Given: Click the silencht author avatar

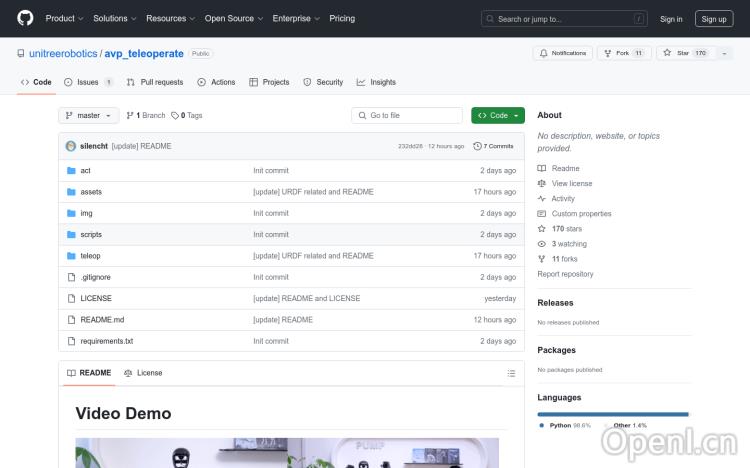Looking at the screenshot, I should click(71, 146).
